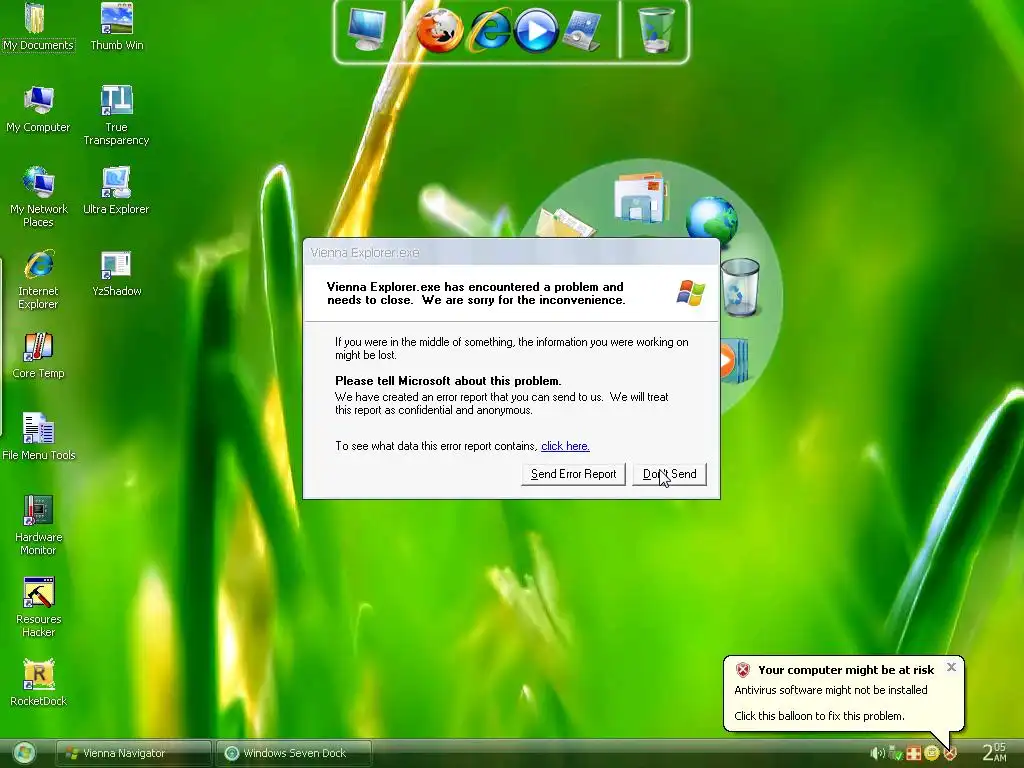Viewport: 1024px width, 768px height.
Task: Switch to Vienna Navigator taskbar button
Action: 134,753
